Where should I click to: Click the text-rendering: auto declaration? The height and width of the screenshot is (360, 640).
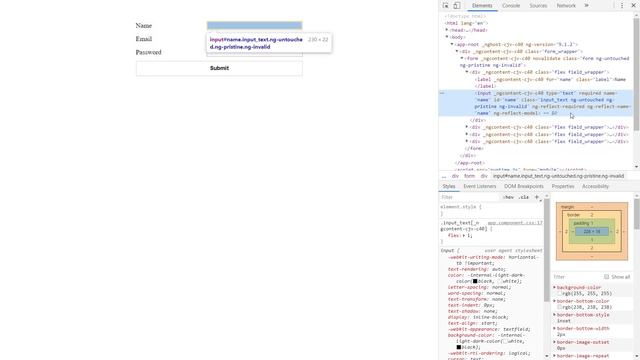(476, 269)
